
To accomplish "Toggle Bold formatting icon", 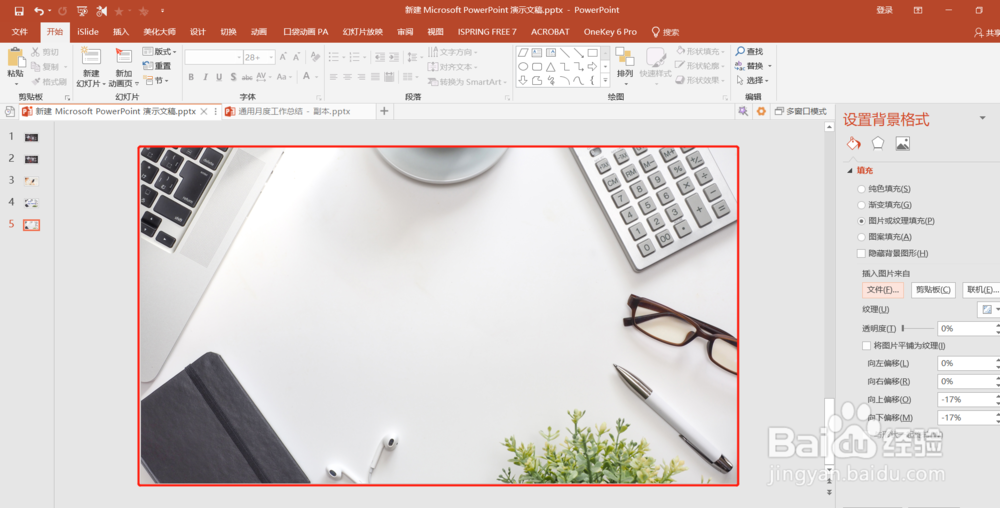I will click(x=191, y=77).
